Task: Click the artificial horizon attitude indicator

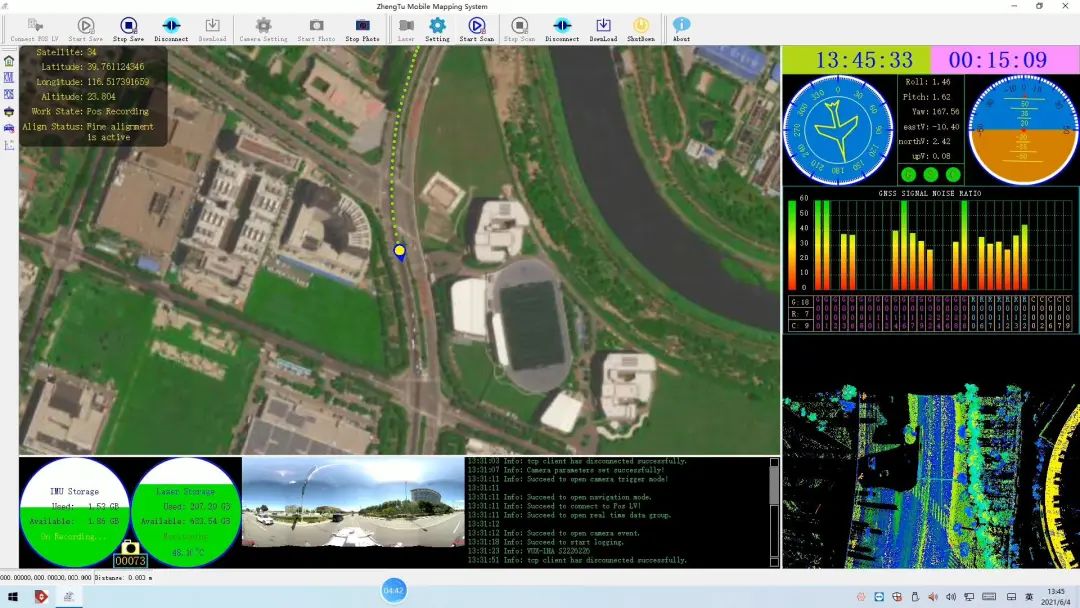Action: [x=1024, y=130]
